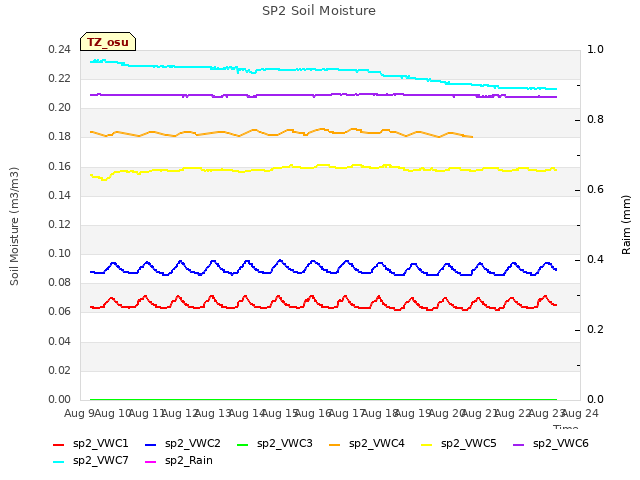Viewport: 640px width, 480px height.
Task: Click the Aug 24 x-axis tick label
Action: (580, 413)
